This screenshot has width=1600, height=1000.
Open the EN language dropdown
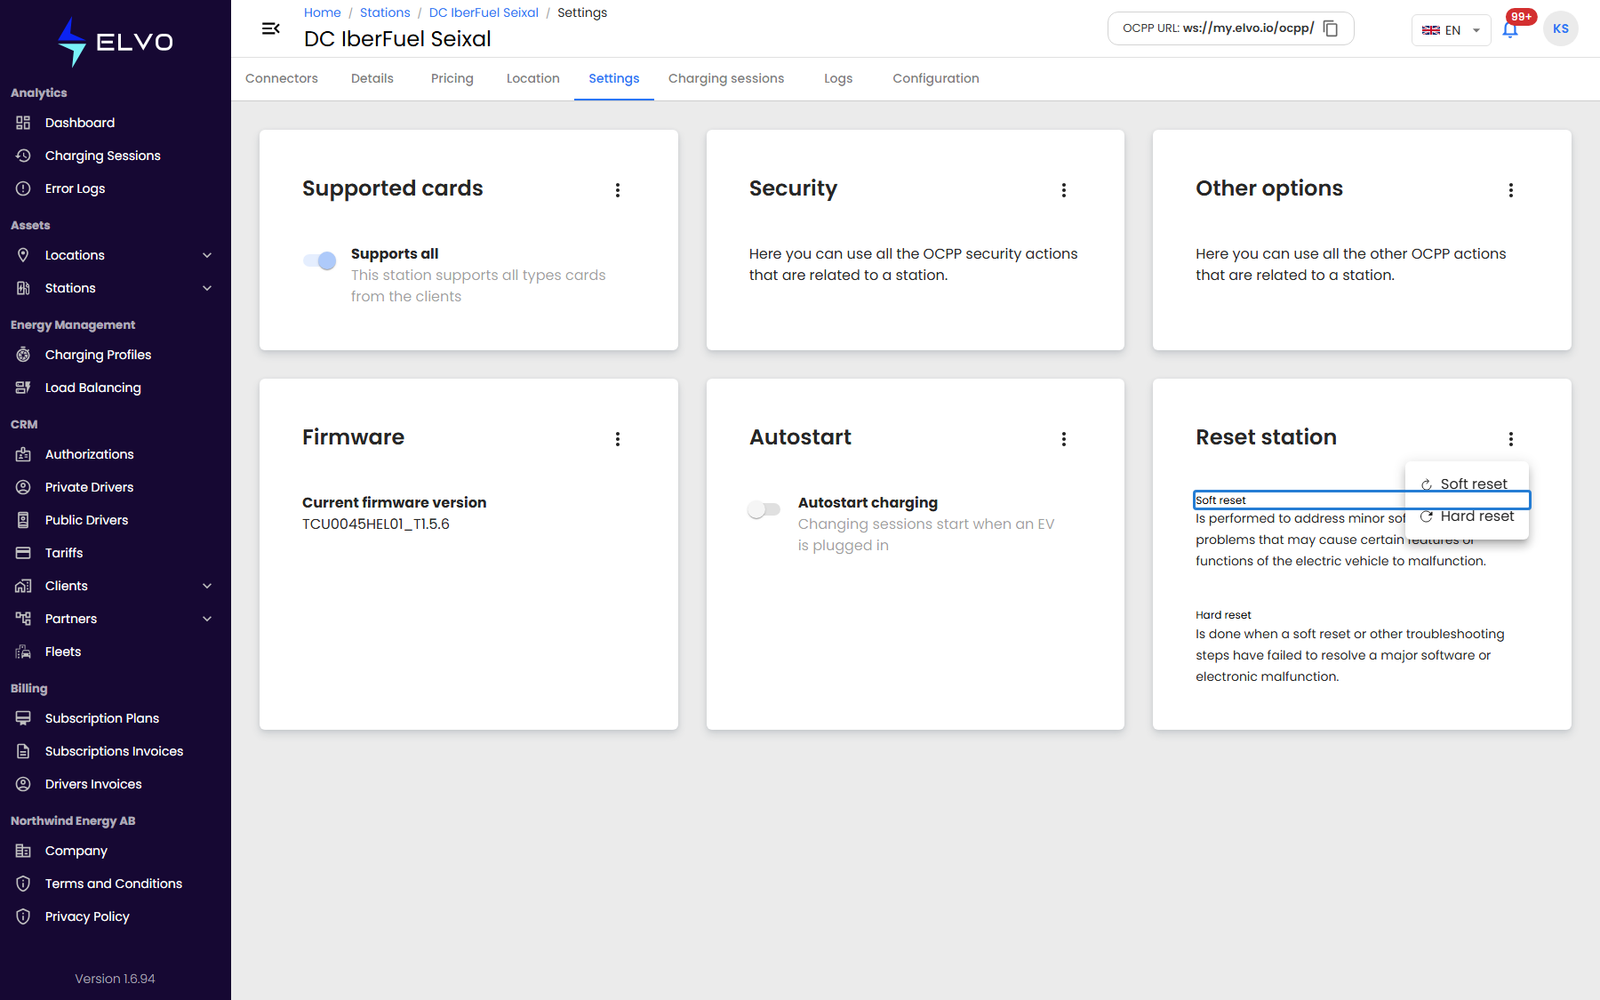pyautogui.click(x=1451, y=30)
